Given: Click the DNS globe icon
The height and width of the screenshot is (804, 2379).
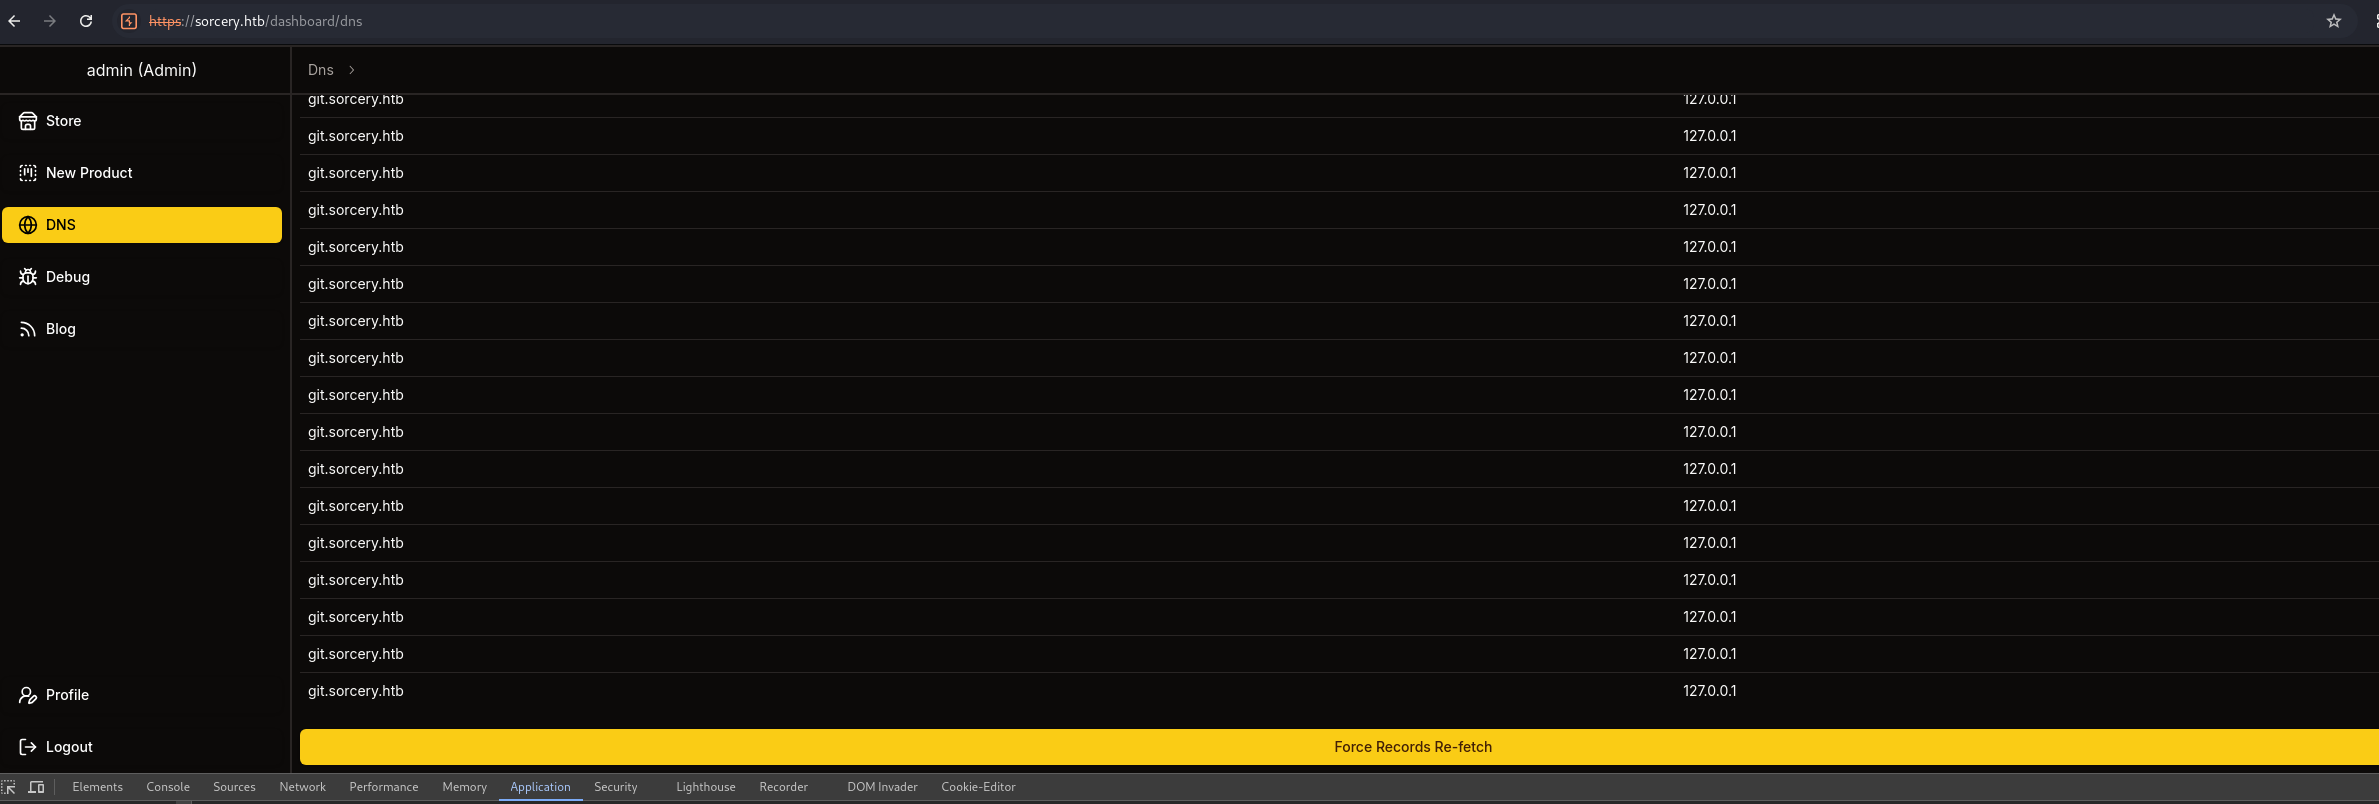Looking at the screenshot, I should 28,225.
